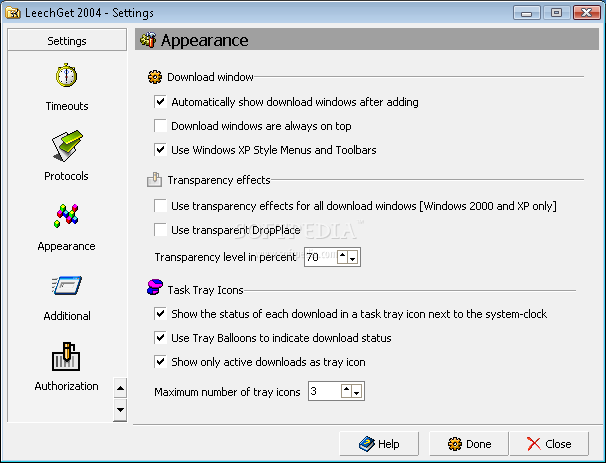Click the Appearance header icon

pyautogui.click(x=148, y=40)
